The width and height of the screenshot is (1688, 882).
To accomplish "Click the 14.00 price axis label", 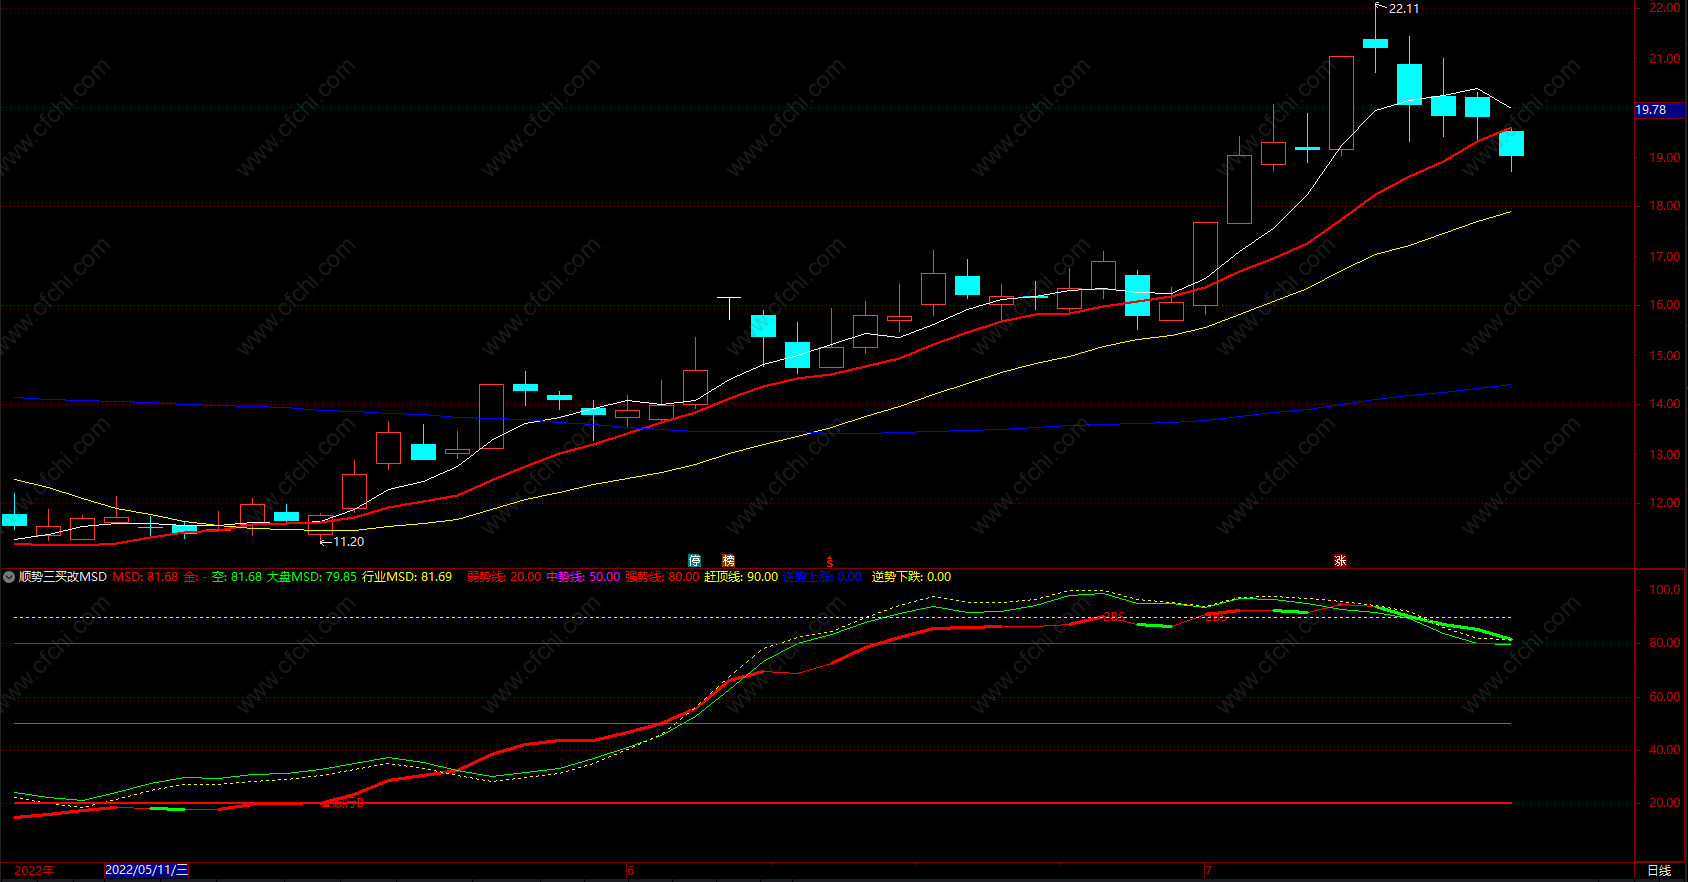I will tap(1664, 404).
